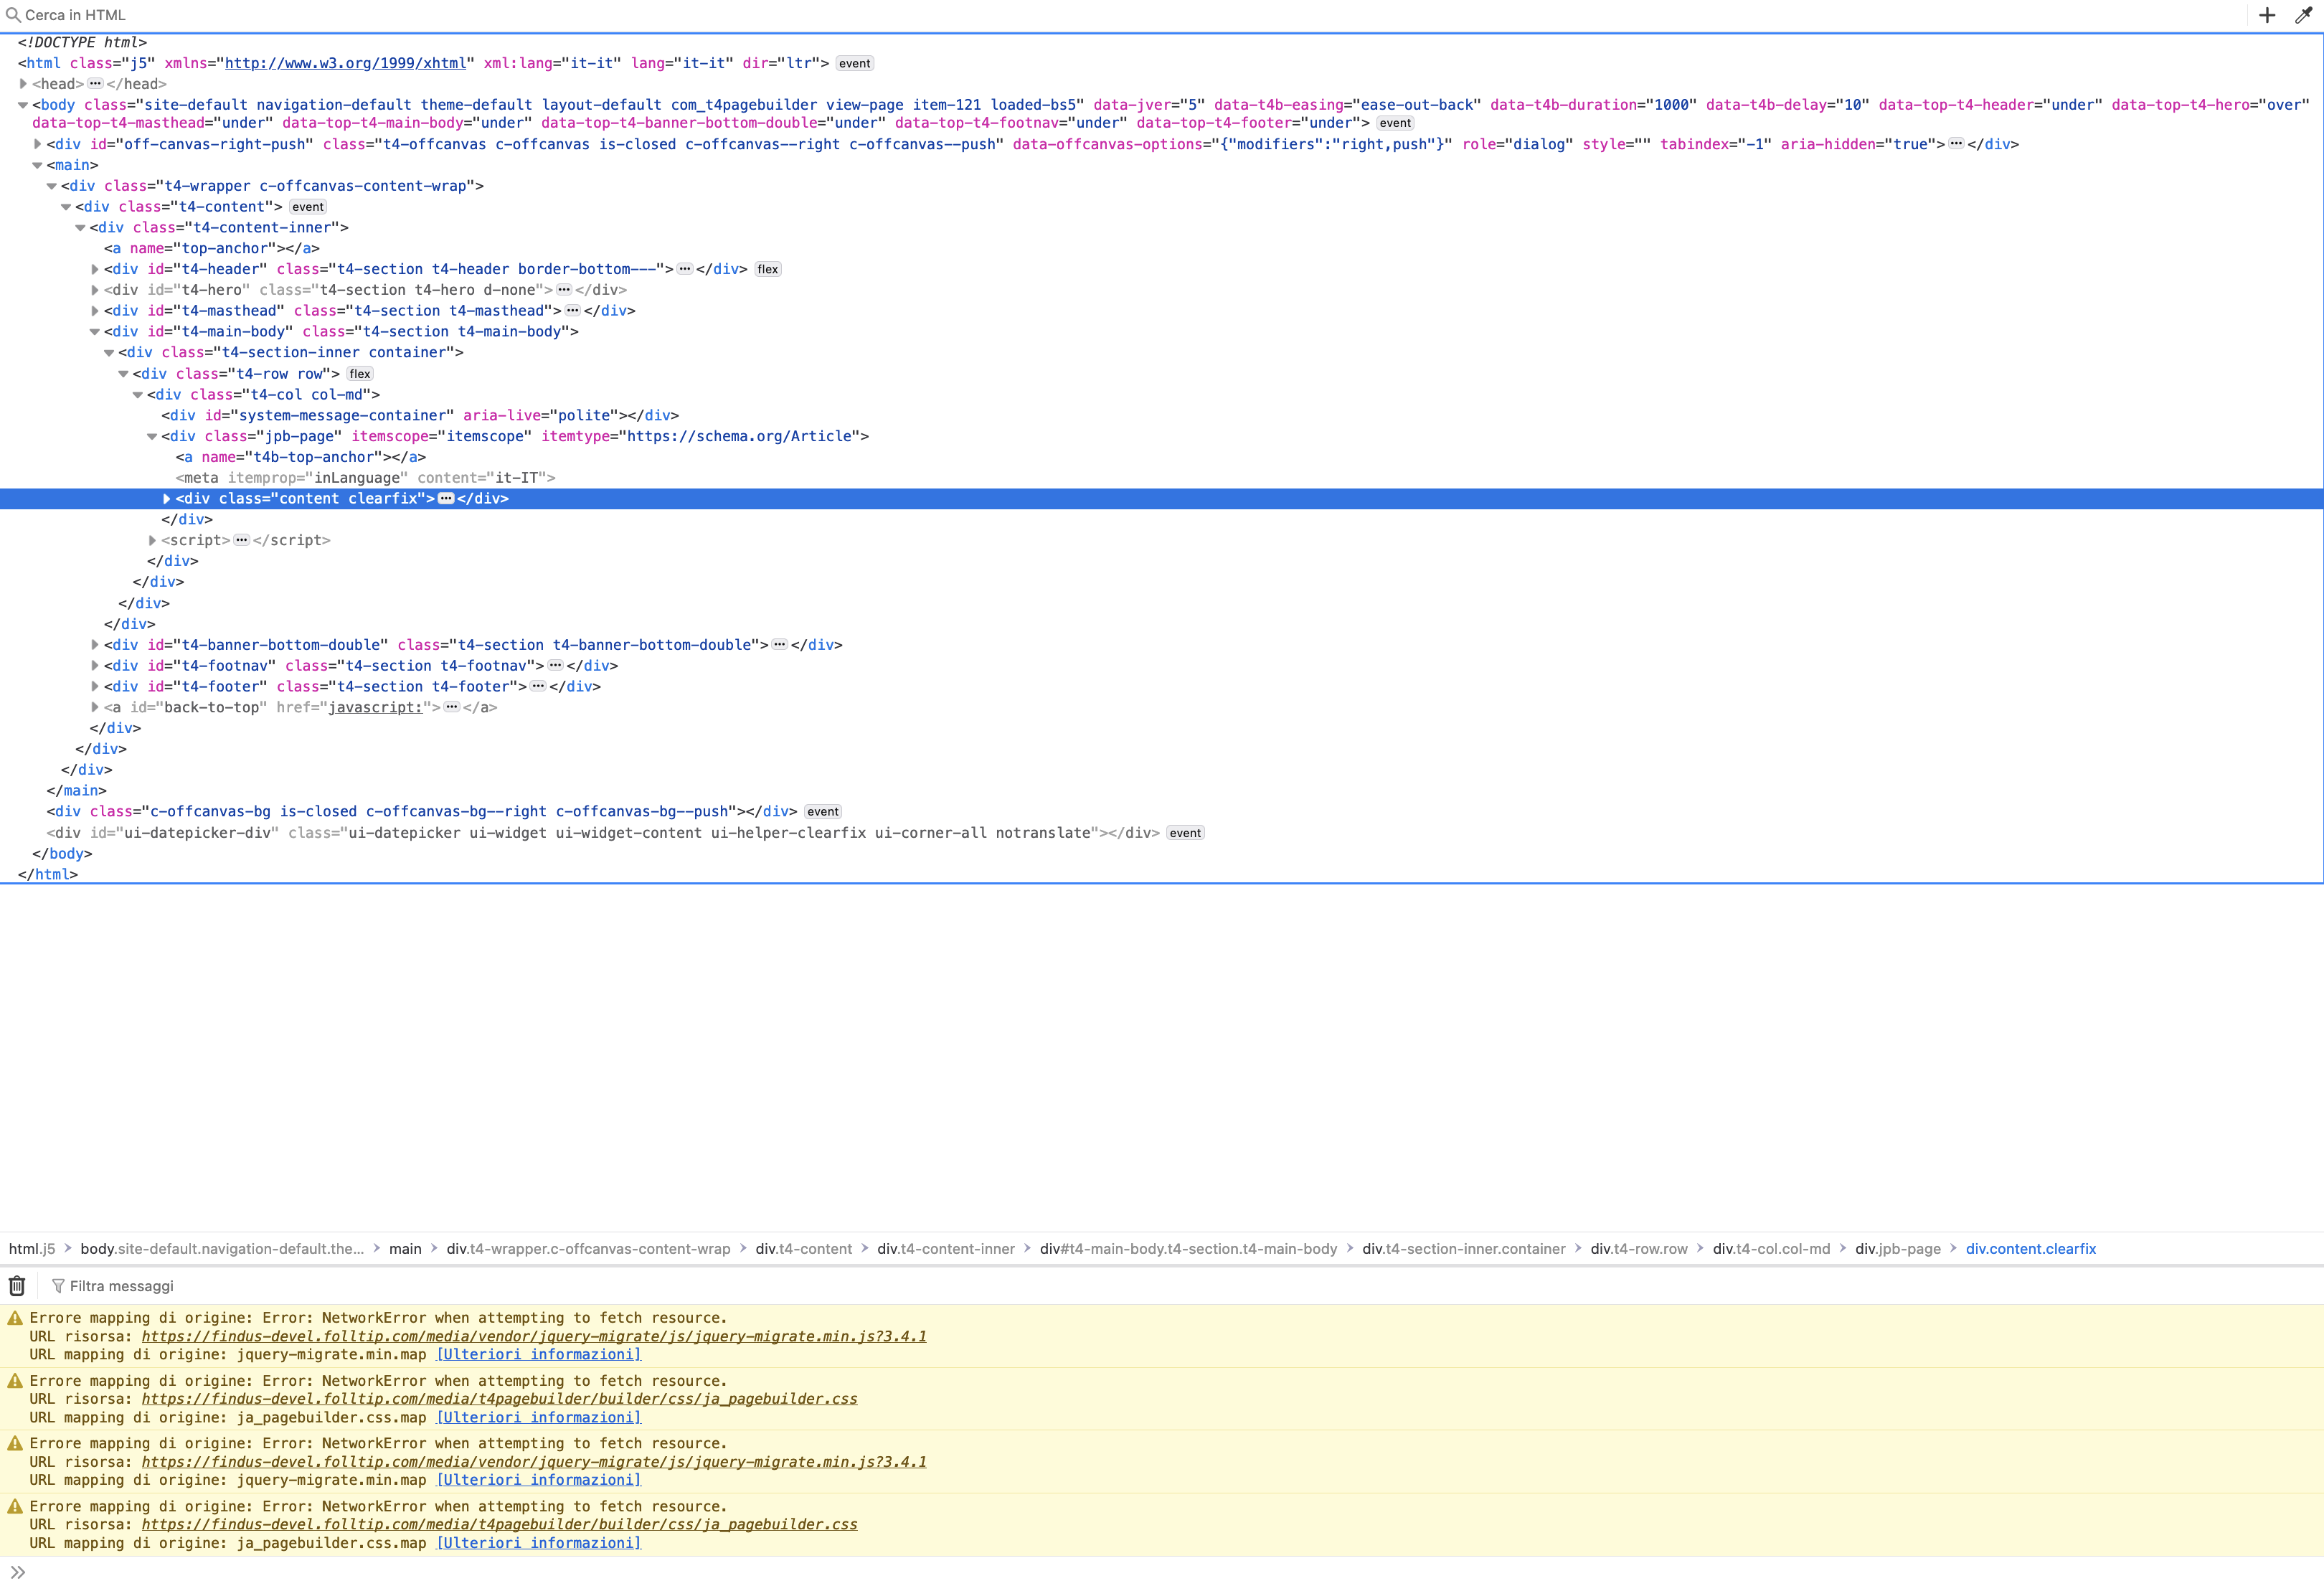Open the ja_pagebuilder.css resource URL link
This screenshot has height=1591, width=2324.
point(499,1399)
